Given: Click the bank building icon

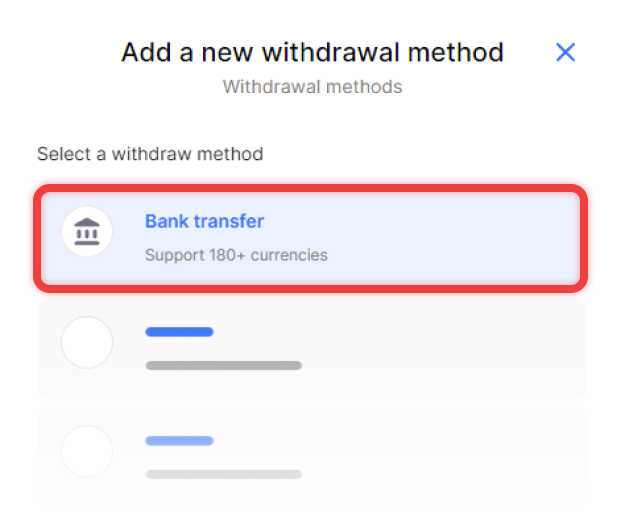Looking at the screenshot, I should pos(87,233).
